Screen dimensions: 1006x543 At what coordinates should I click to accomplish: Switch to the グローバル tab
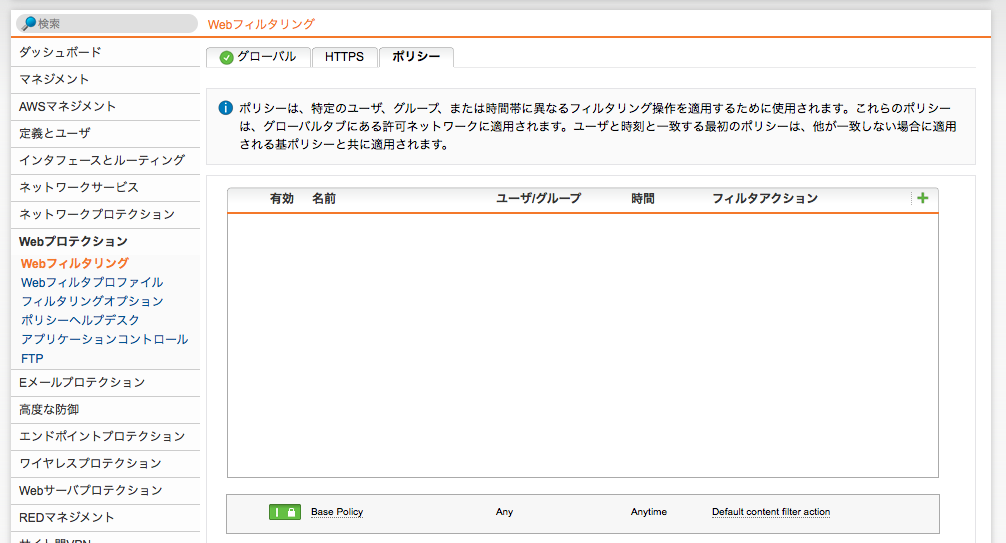[258, 57]
